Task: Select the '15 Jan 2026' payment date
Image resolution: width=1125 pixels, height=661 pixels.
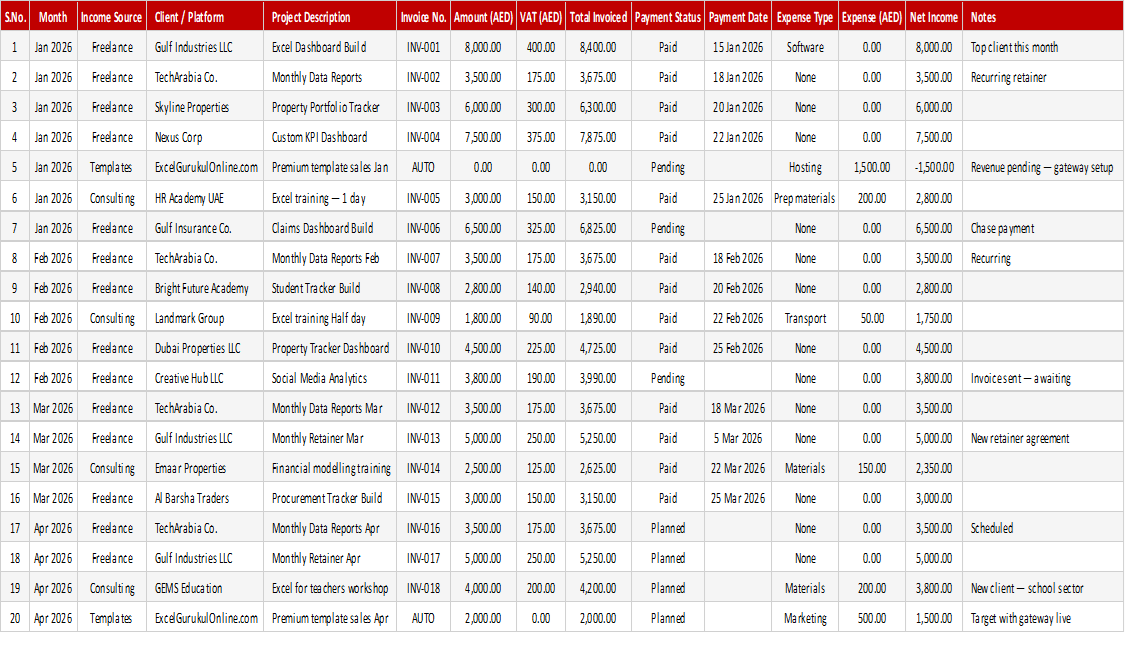Action: 738,47
